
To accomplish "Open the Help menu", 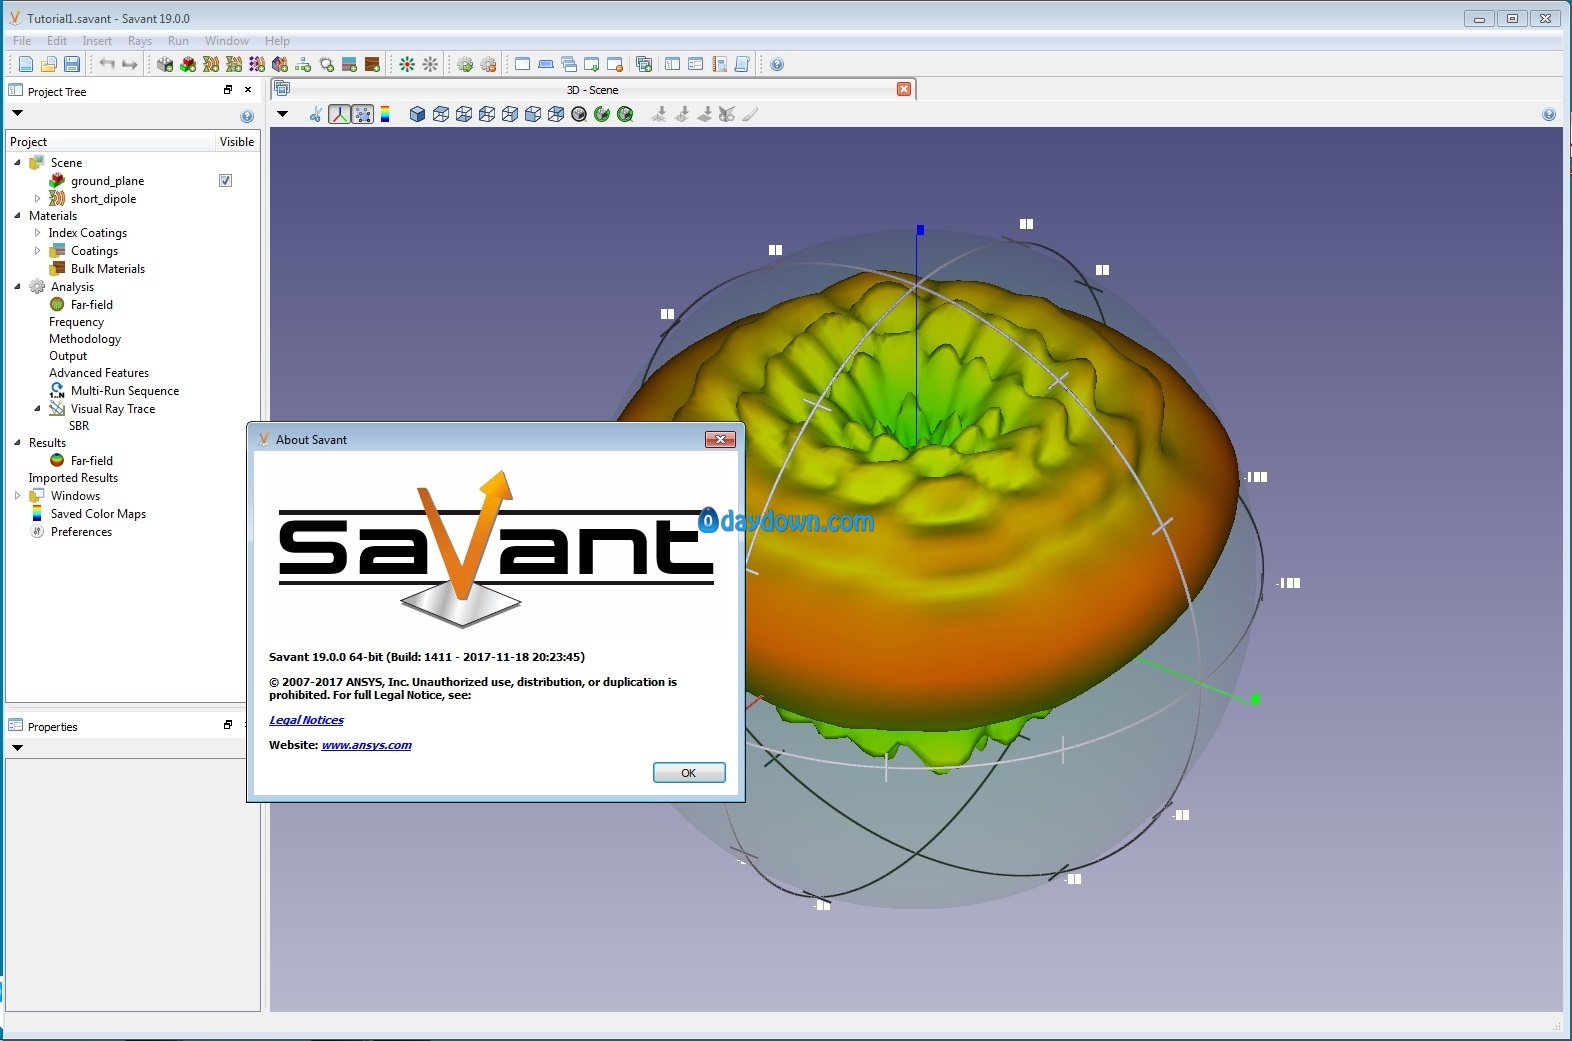I will (277, 41).
